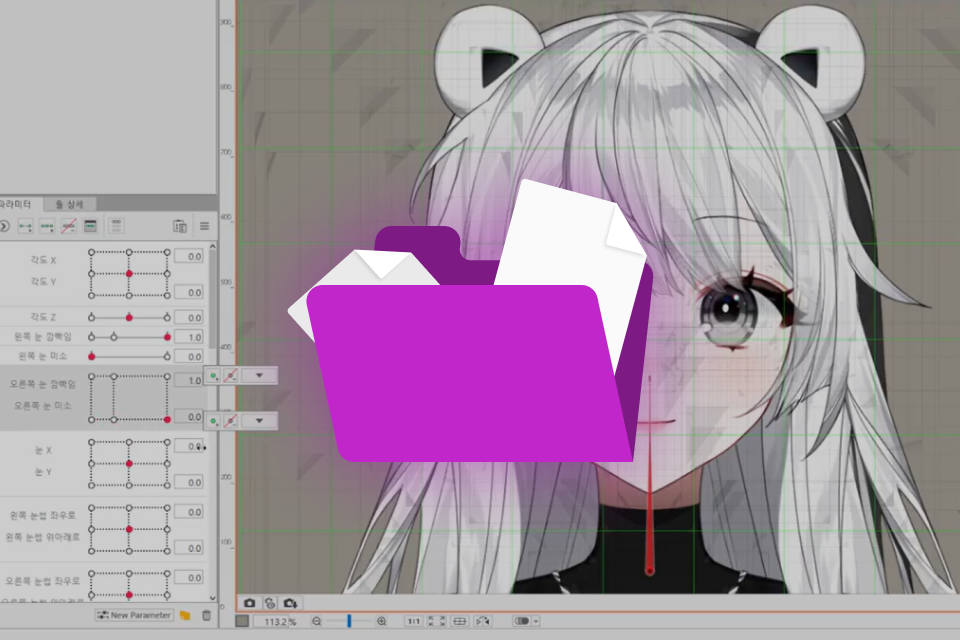Click the canvas background color swatch
960x640 pixels.
coord(242,621)
